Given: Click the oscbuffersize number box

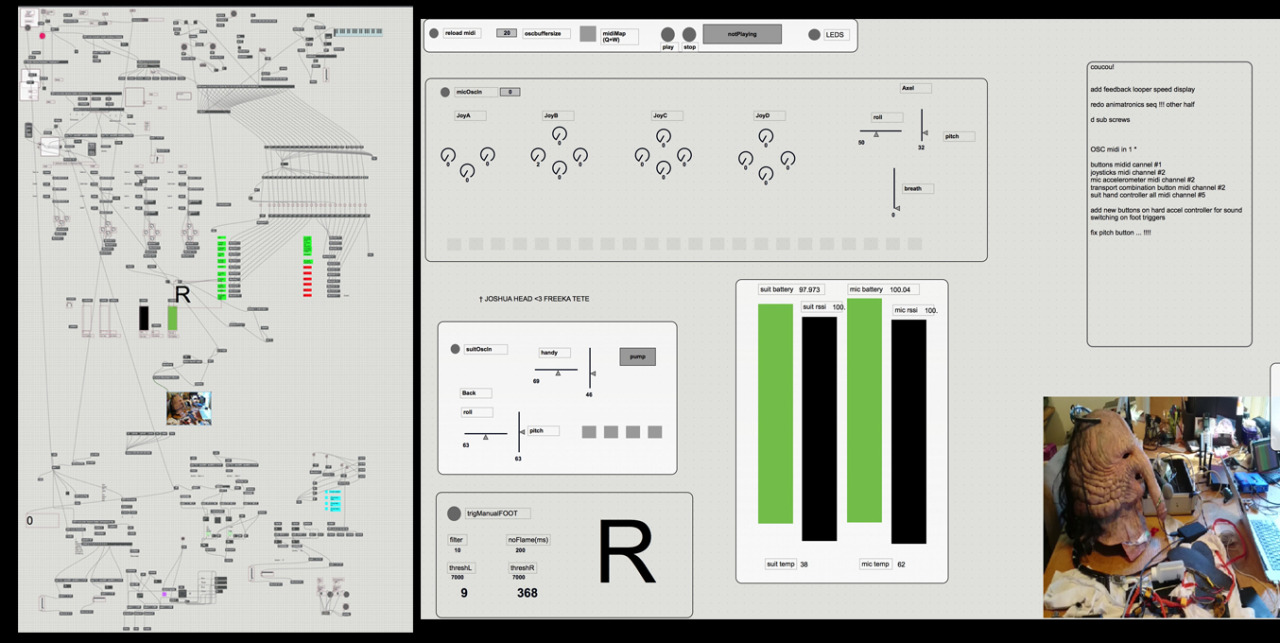Looking at the screenshot, I should [507, 34].
